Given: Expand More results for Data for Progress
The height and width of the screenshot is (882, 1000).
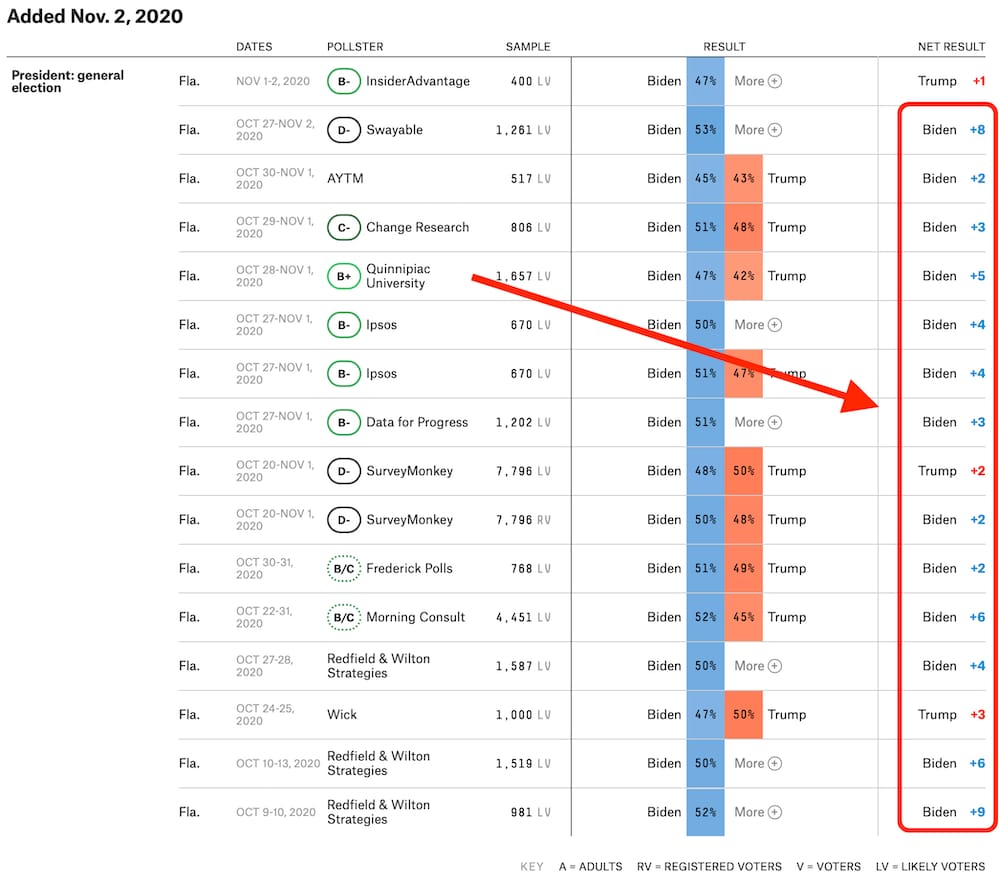Looking at the screenshot, I should [x=758, y=422].
